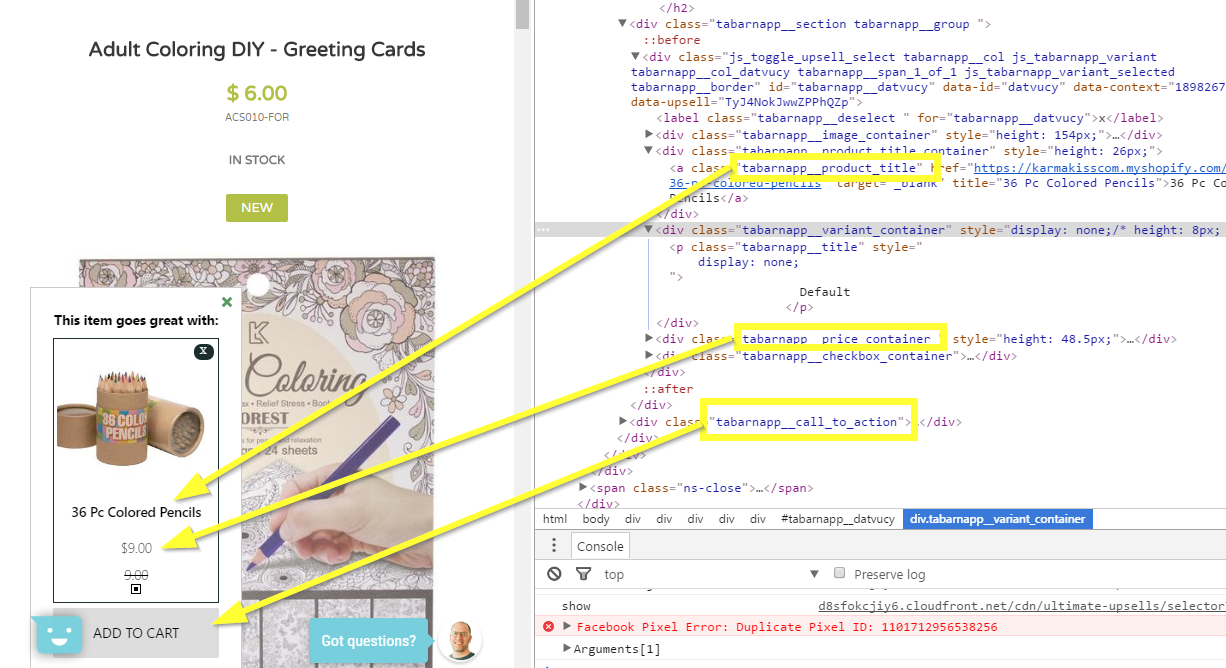Screen dimensions: 1226x668
Task: Click the chat widget smiley icon
Action: (x=56, y=634)
